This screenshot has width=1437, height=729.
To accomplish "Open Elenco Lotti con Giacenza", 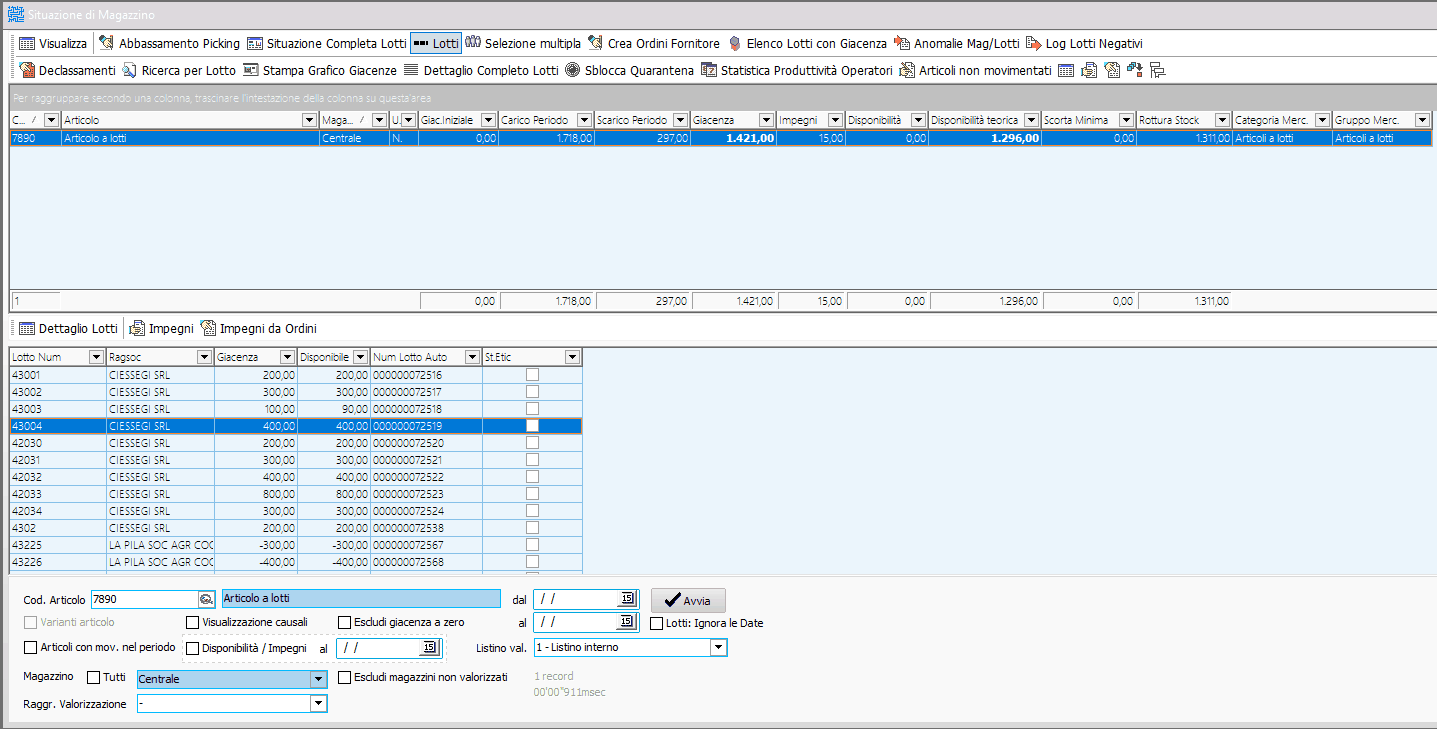I will pyautogui.click(x=807, y=44).
